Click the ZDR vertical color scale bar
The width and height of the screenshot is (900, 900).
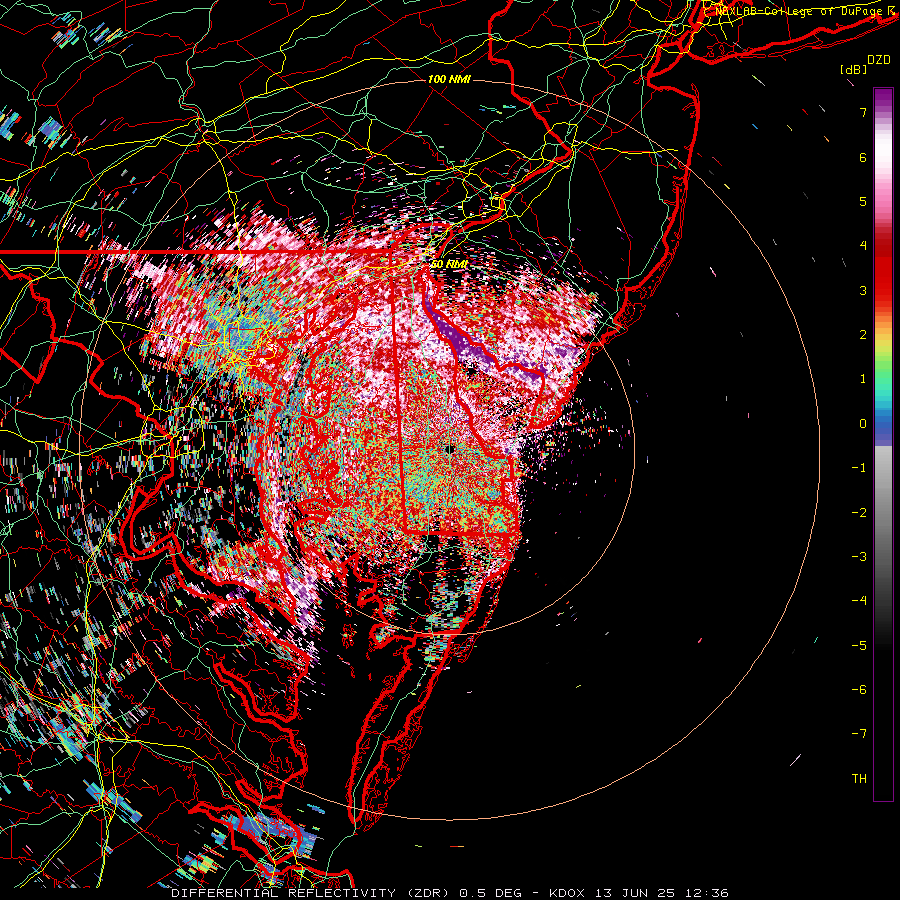[883, 444]
